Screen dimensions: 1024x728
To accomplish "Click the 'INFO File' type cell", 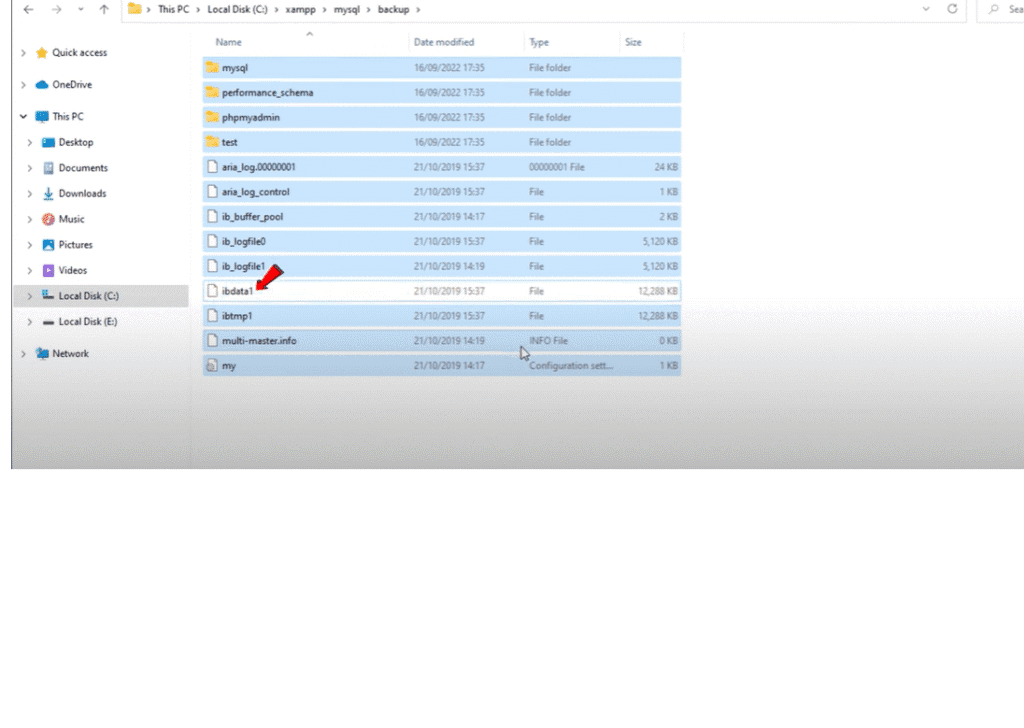I will 548,341.
